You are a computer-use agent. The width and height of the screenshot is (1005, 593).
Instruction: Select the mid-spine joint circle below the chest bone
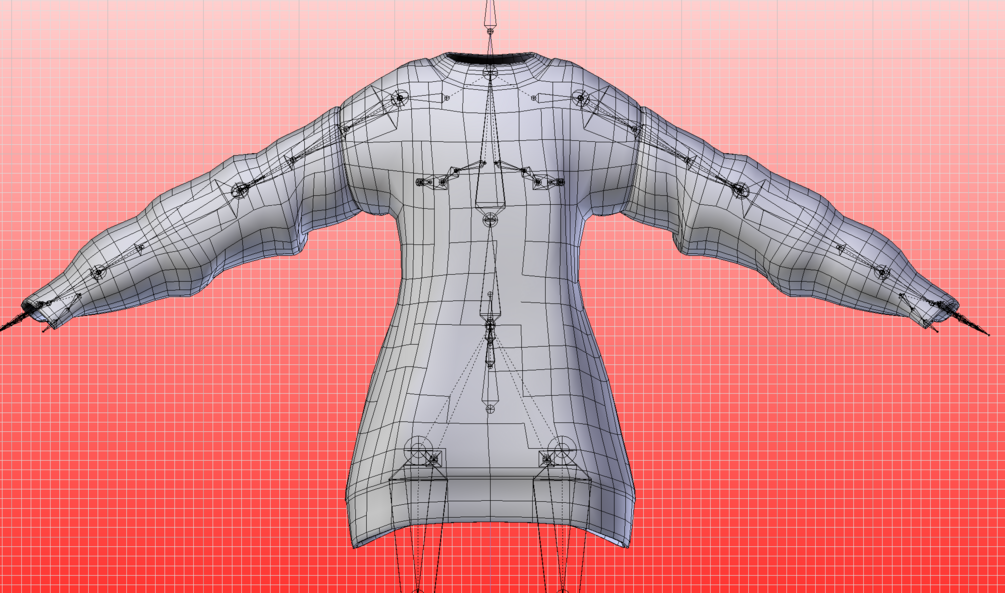[x=490, y=220]
